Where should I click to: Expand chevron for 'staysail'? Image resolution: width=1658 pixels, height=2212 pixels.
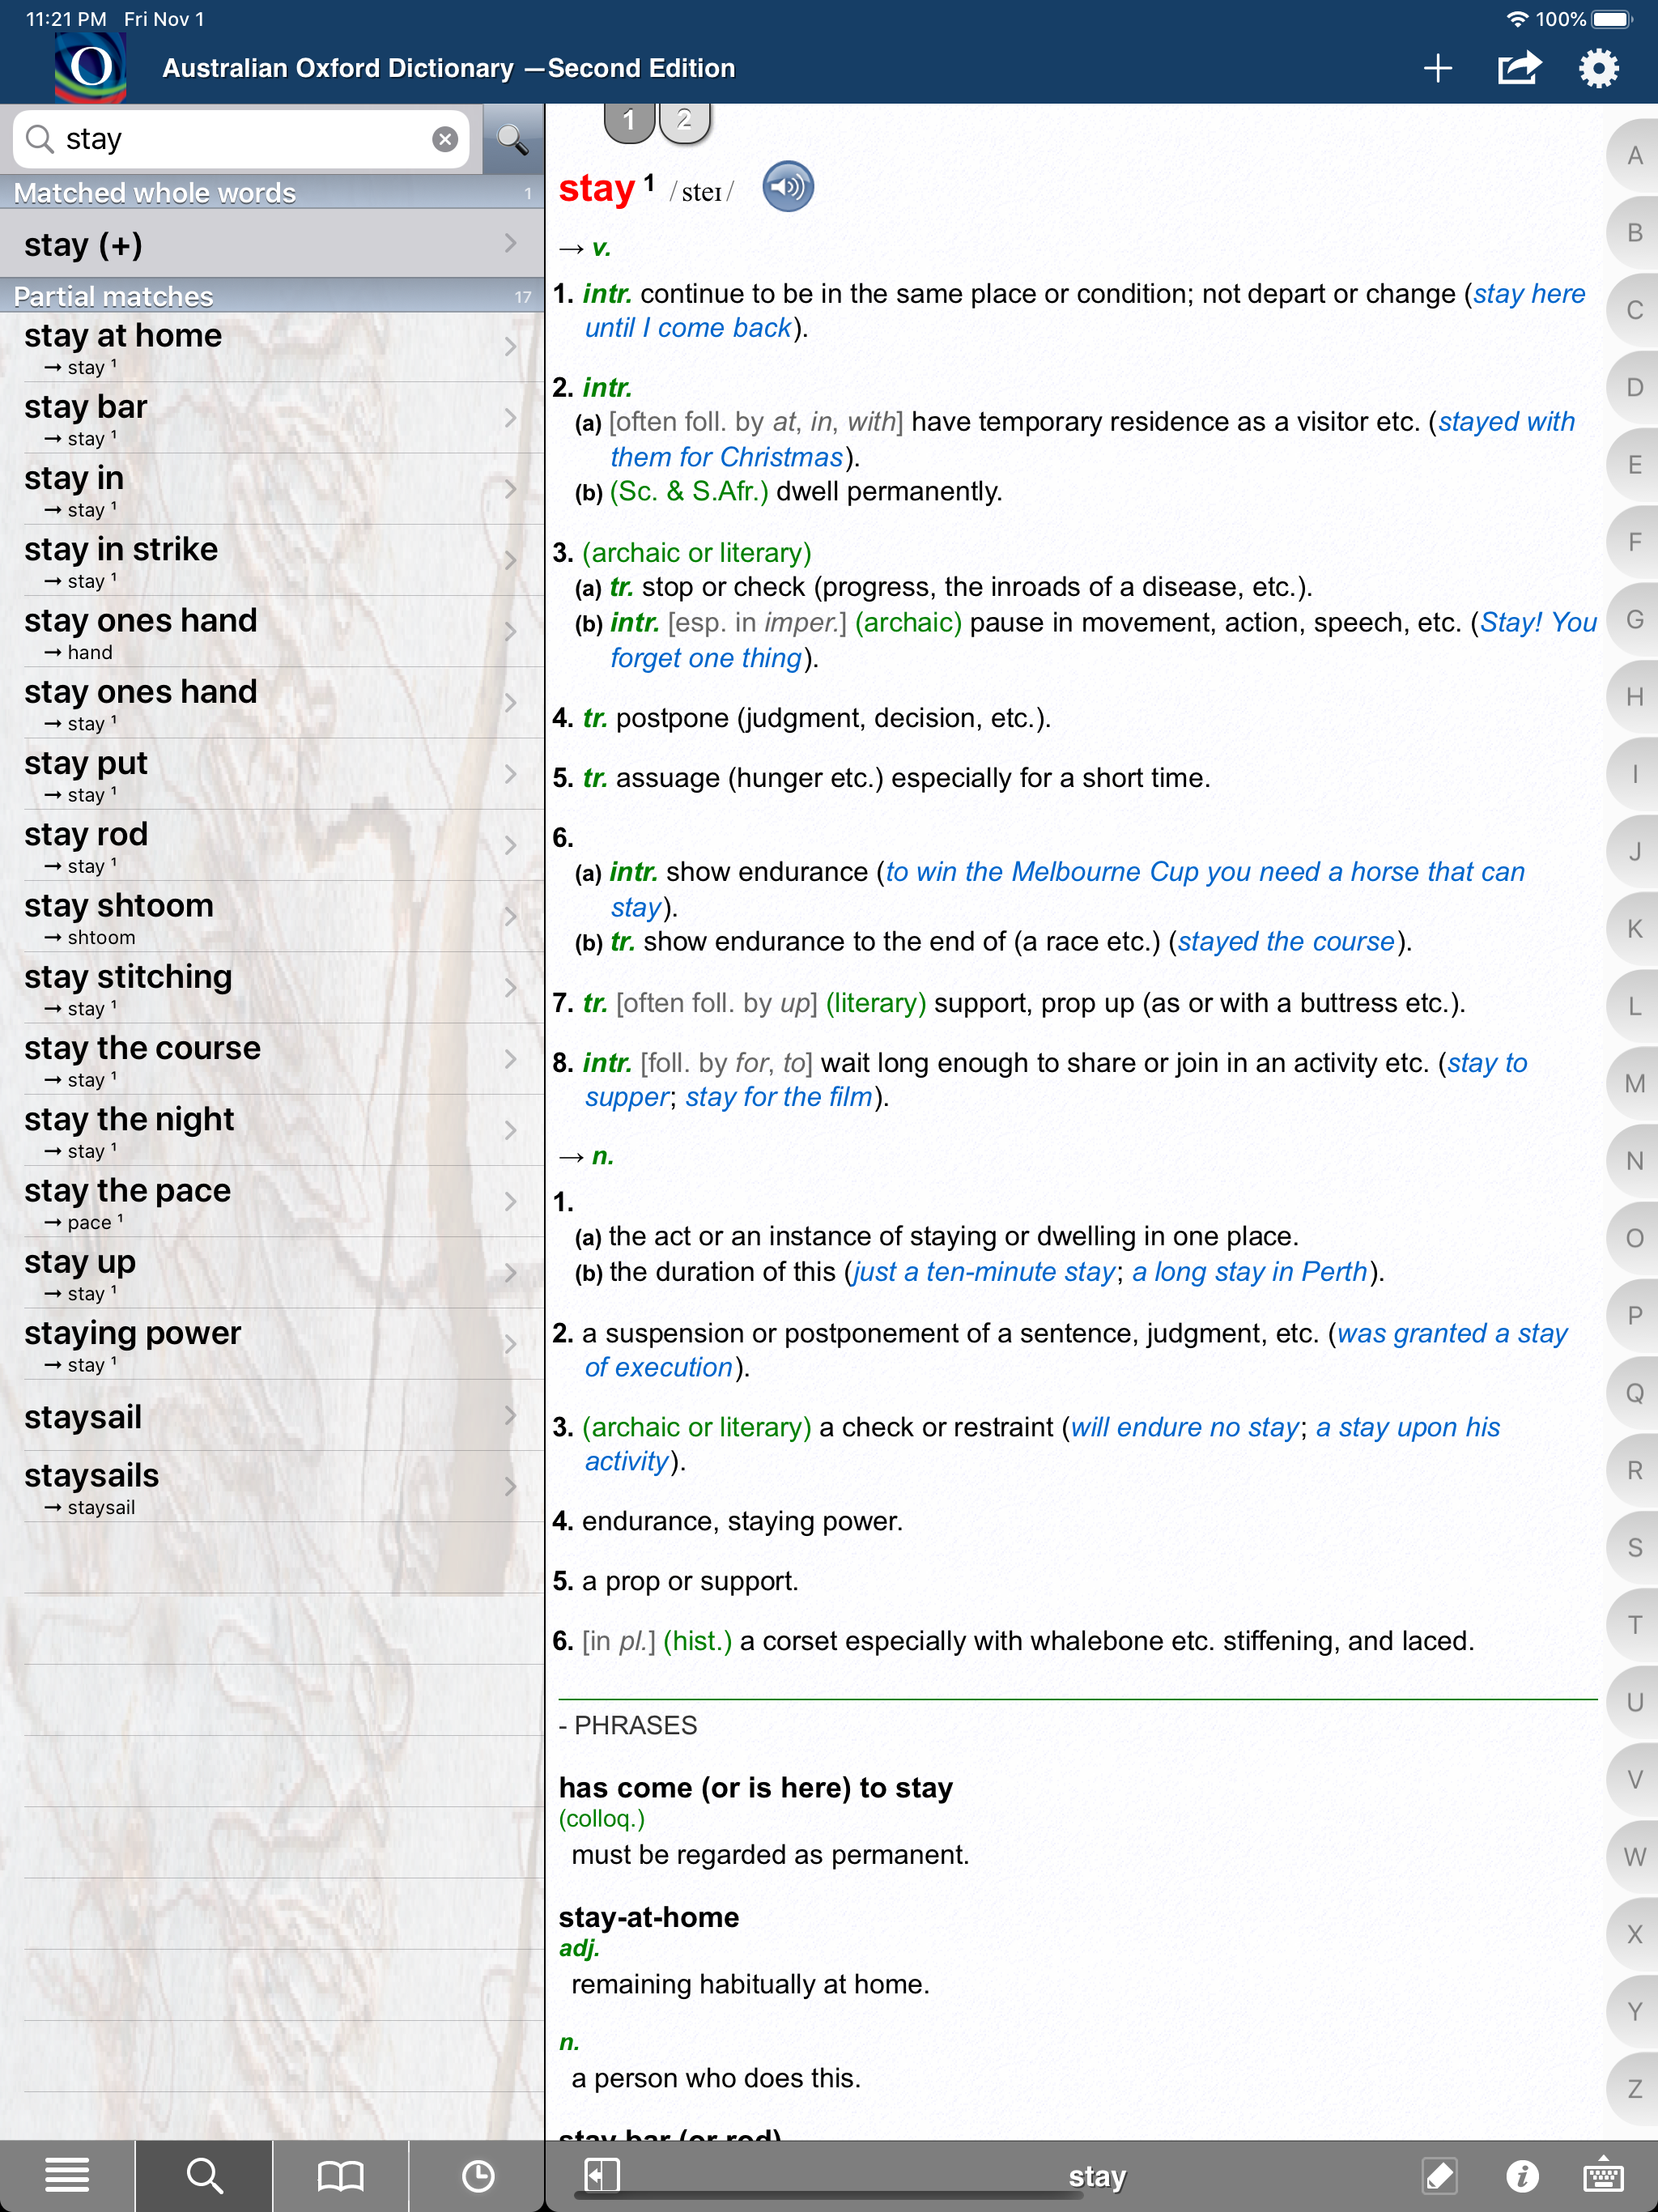(511, 1415)
